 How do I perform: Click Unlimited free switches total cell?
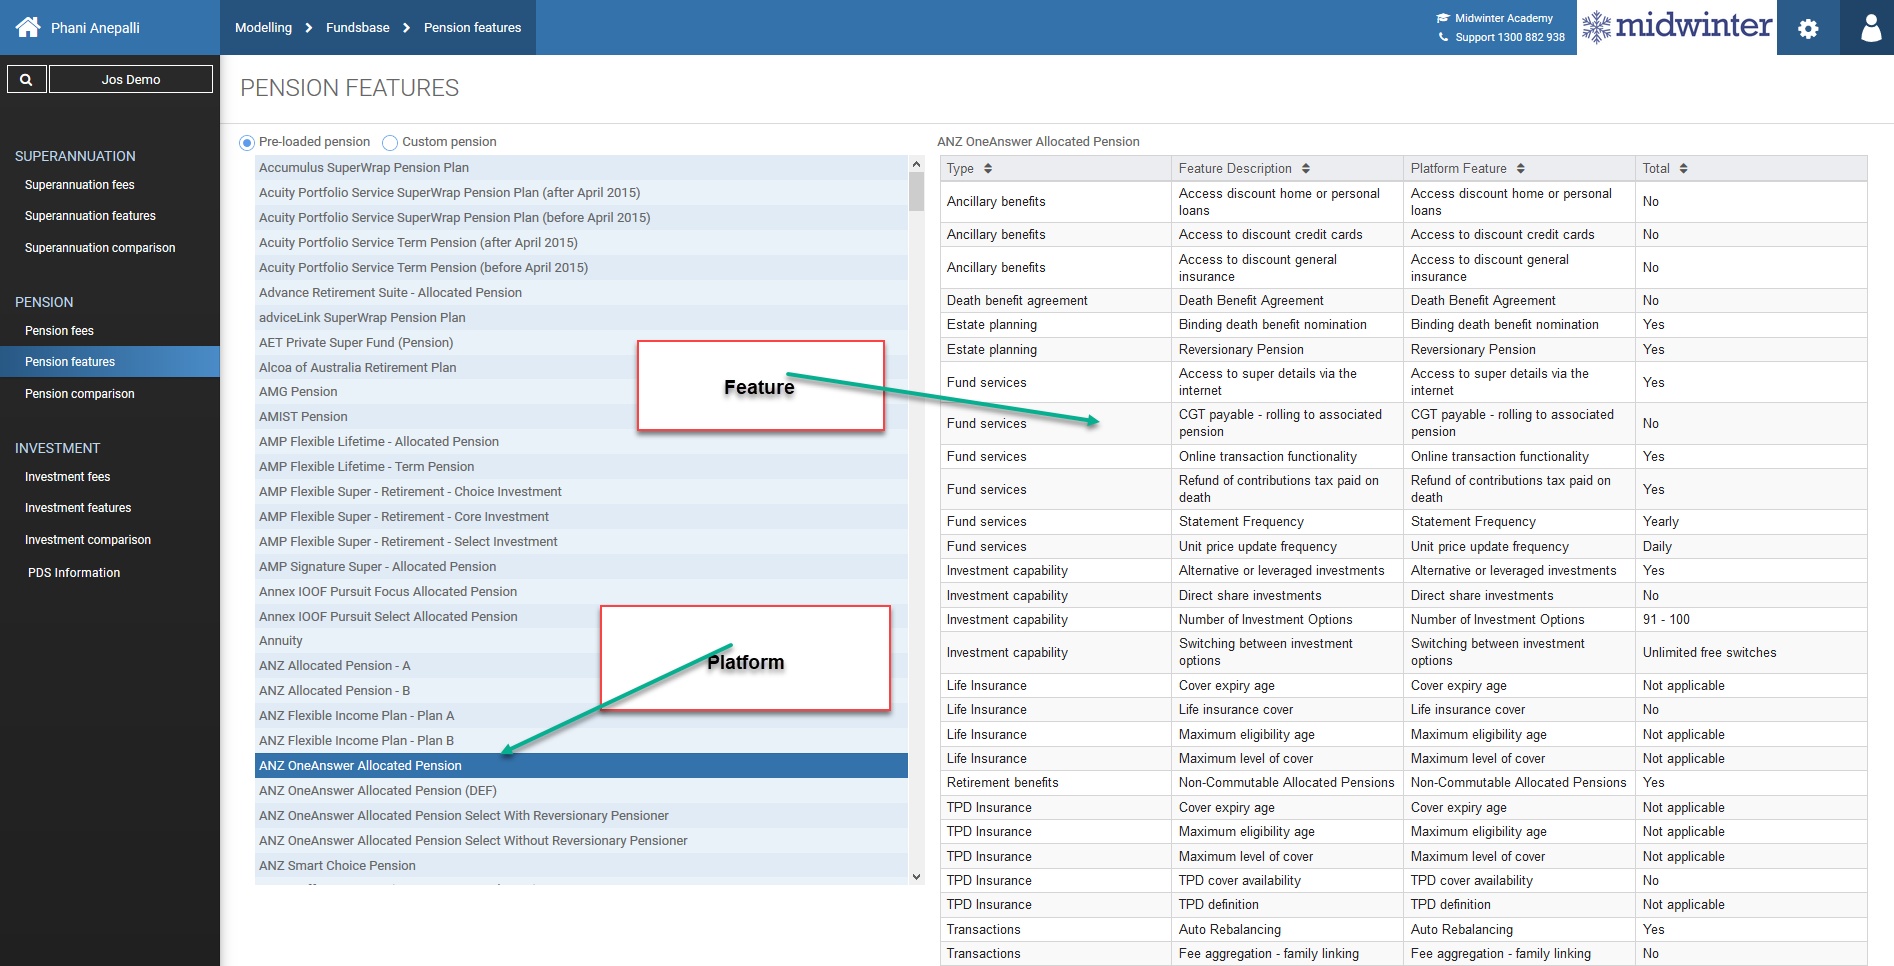pos(1751,653)
